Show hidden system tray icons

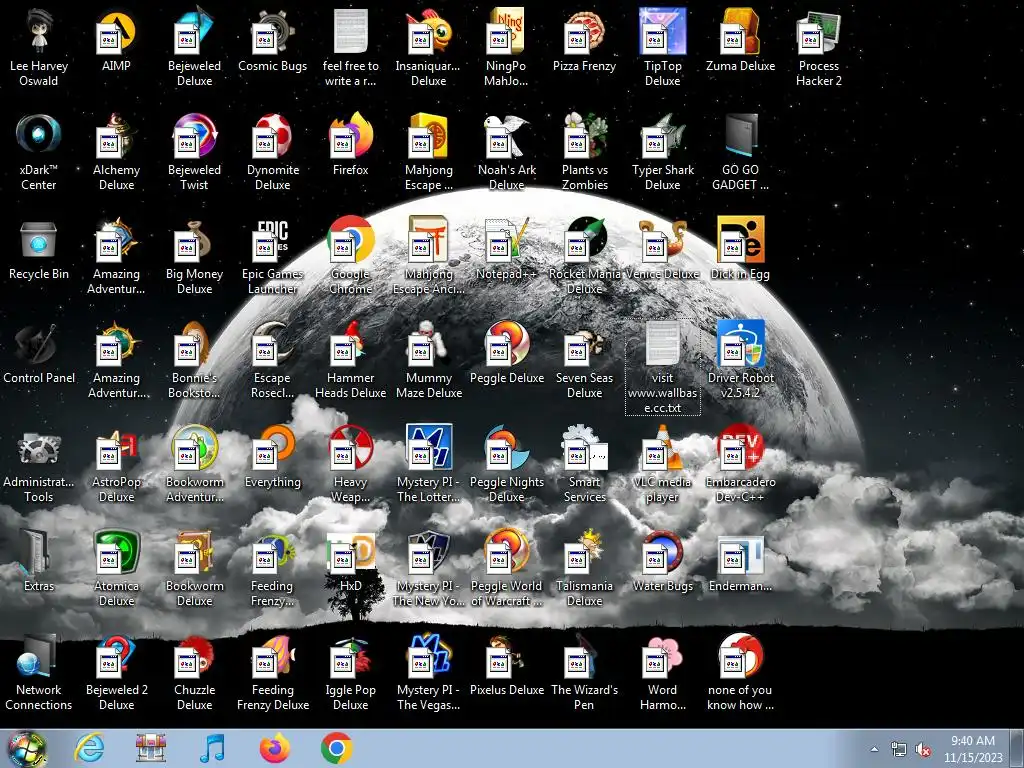pyautogui.click(x=874, y=749)
